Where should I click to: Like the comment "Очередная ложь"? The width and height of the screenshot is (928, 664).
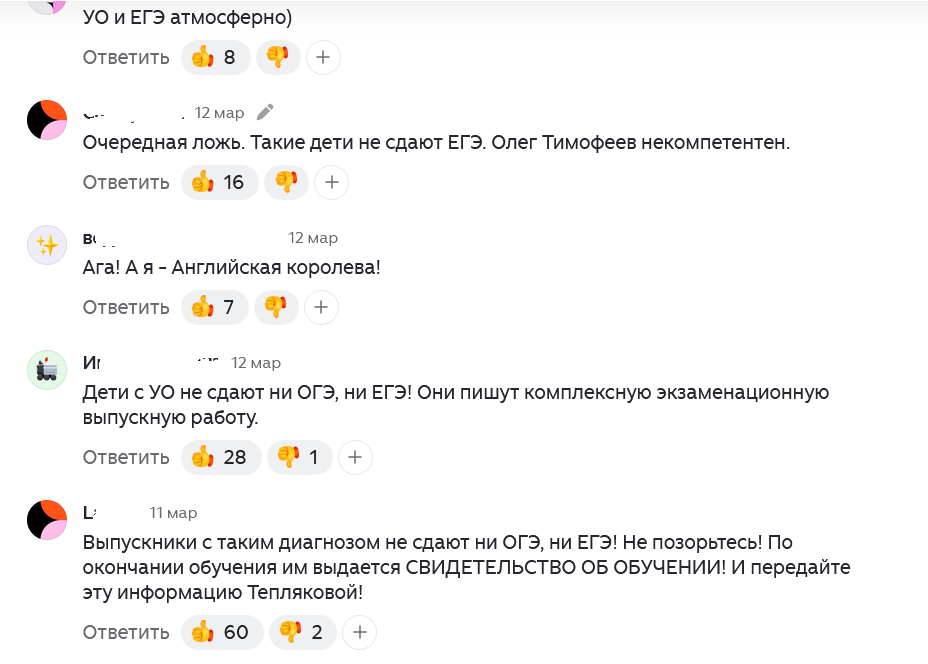click(219, 182)
